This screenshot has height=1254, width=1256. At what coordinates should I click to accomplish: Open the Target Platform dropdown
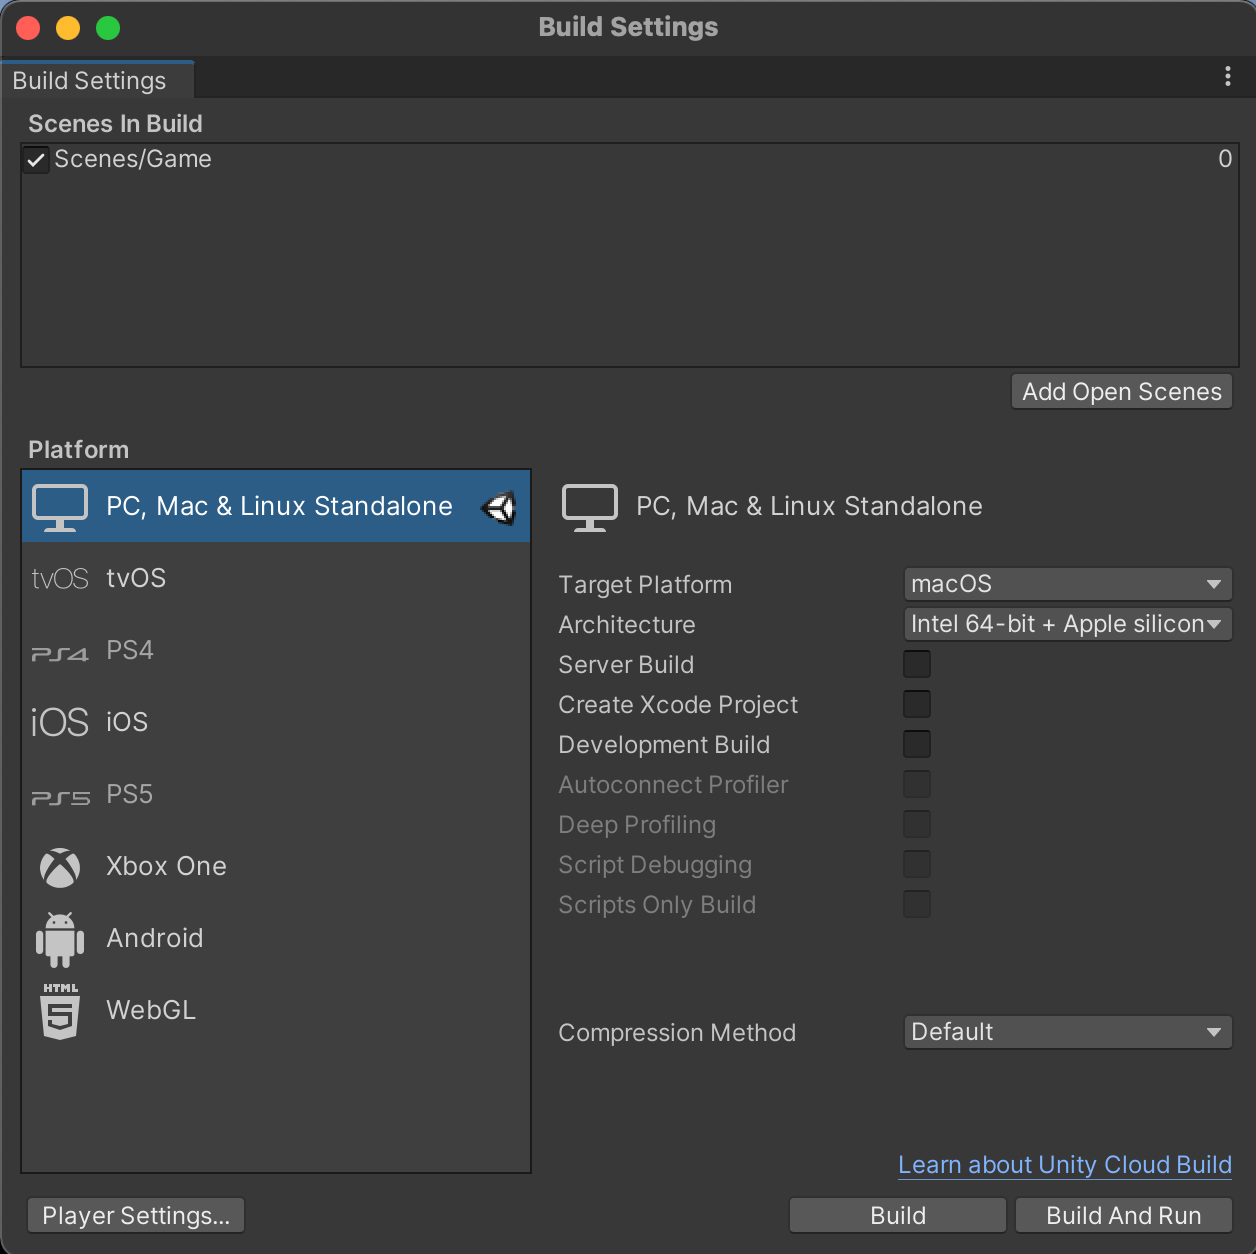pos(1067,584)
